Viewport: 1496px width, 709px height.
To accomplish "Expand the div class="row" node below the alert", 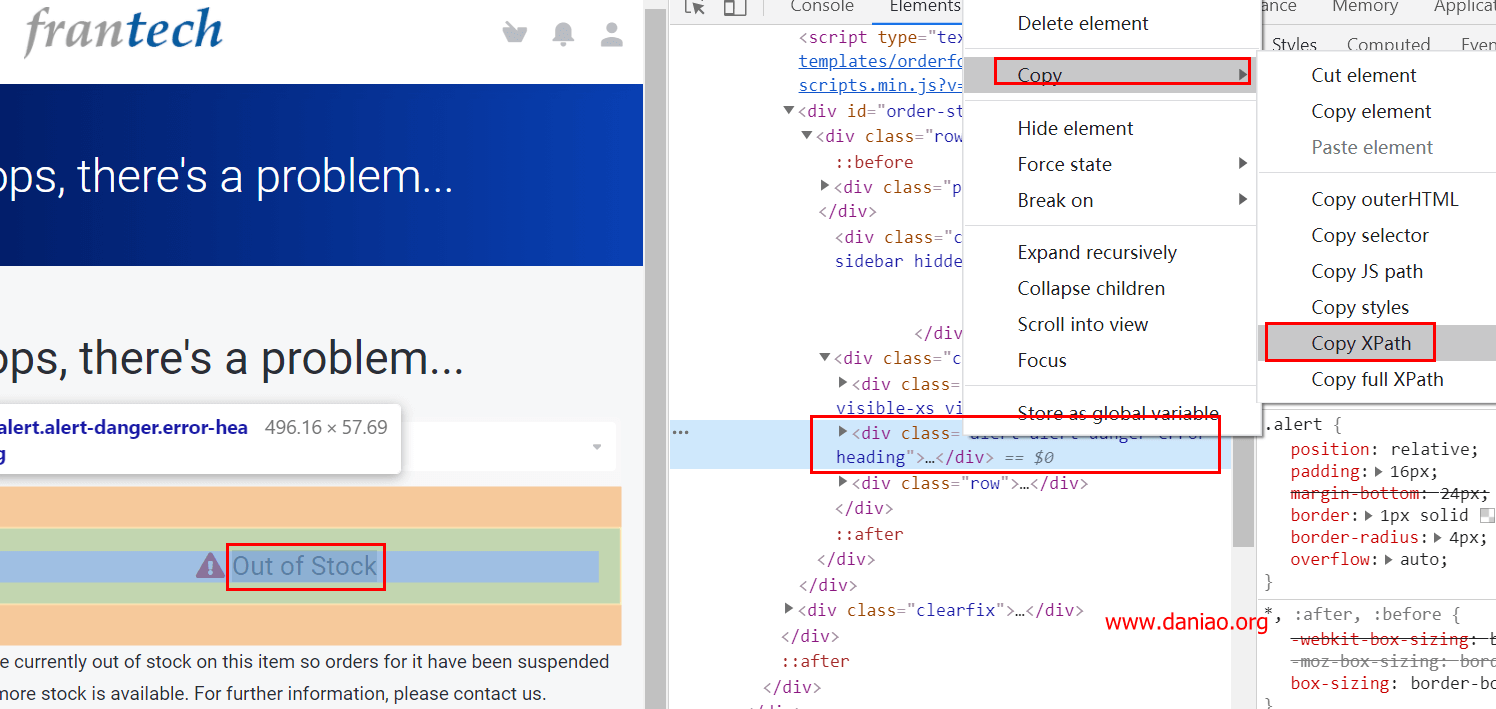I will point(844,483).
